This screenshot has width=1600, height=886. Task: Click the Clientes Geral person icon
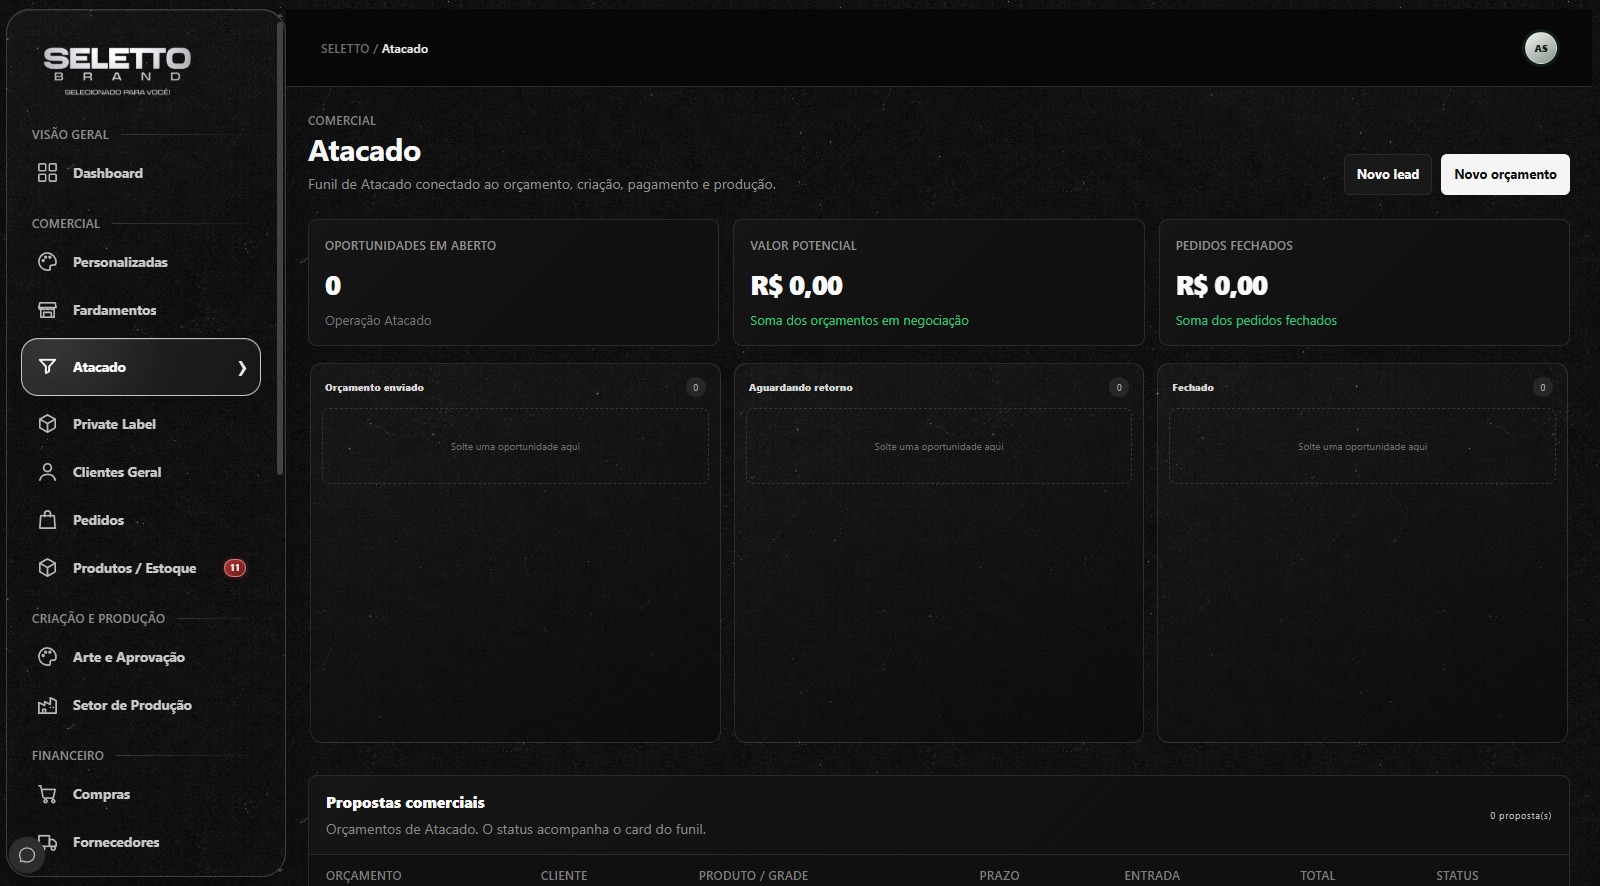(x=47, y=472)
